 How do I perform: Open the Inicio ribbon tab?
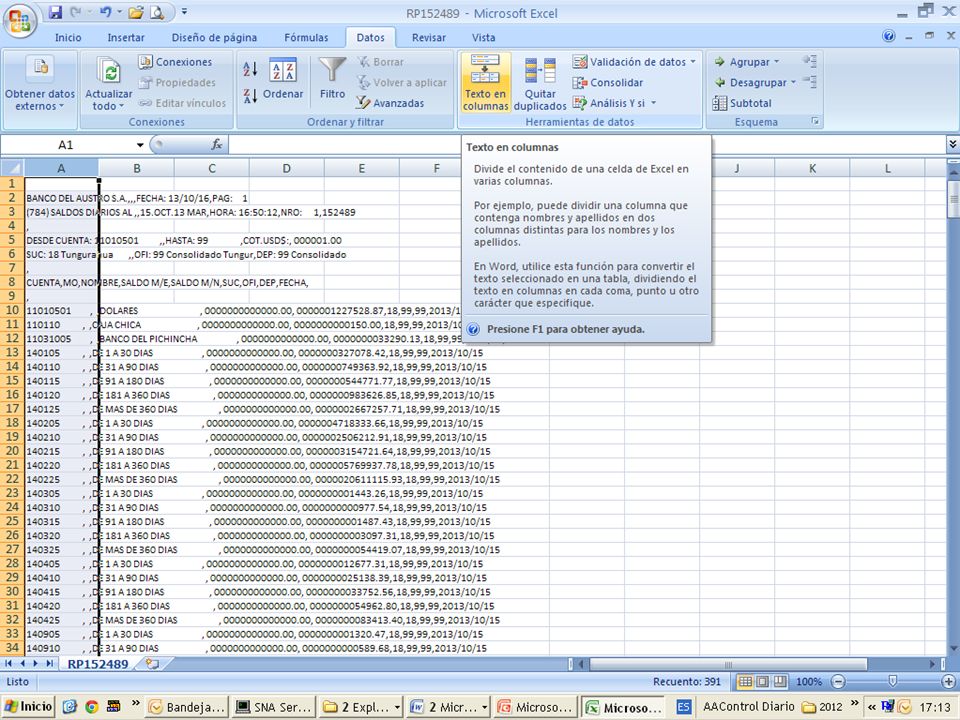coord(68,37)
